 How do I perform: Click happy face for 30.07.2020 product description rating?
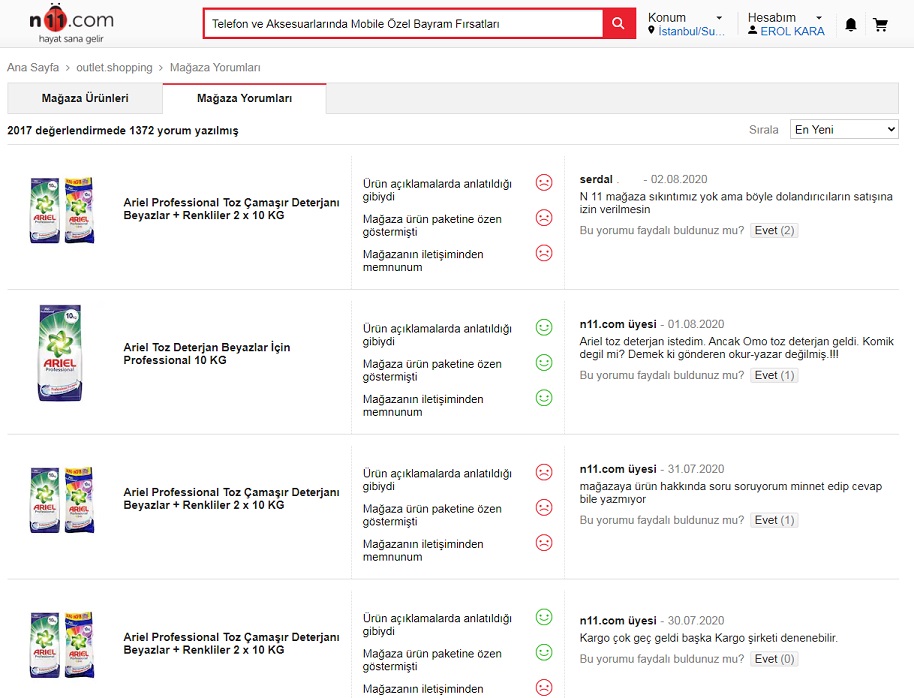[x=544, y=617]
